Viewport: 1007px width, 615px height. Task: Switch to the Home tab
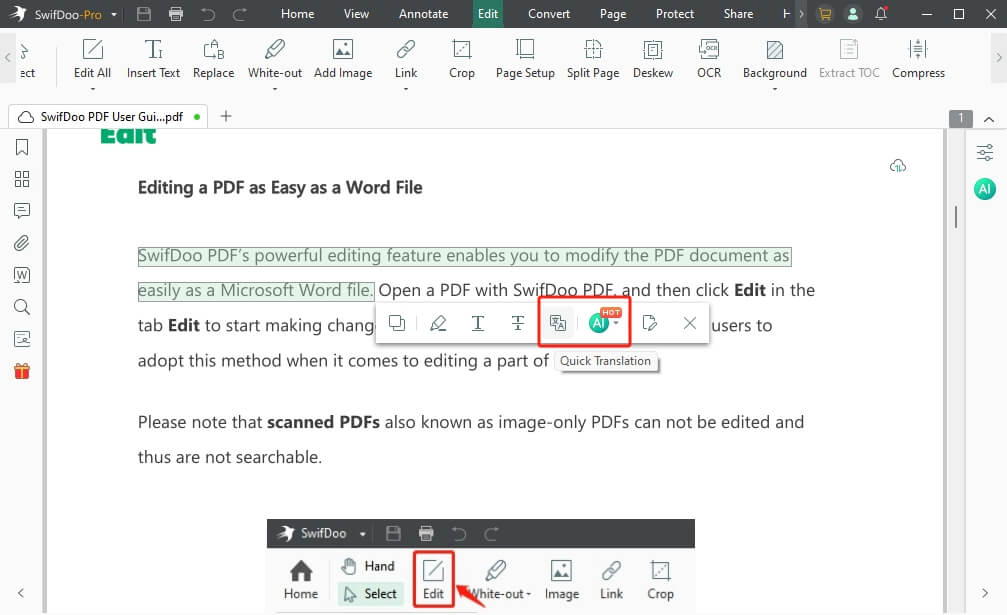click(x=297, y=13)
